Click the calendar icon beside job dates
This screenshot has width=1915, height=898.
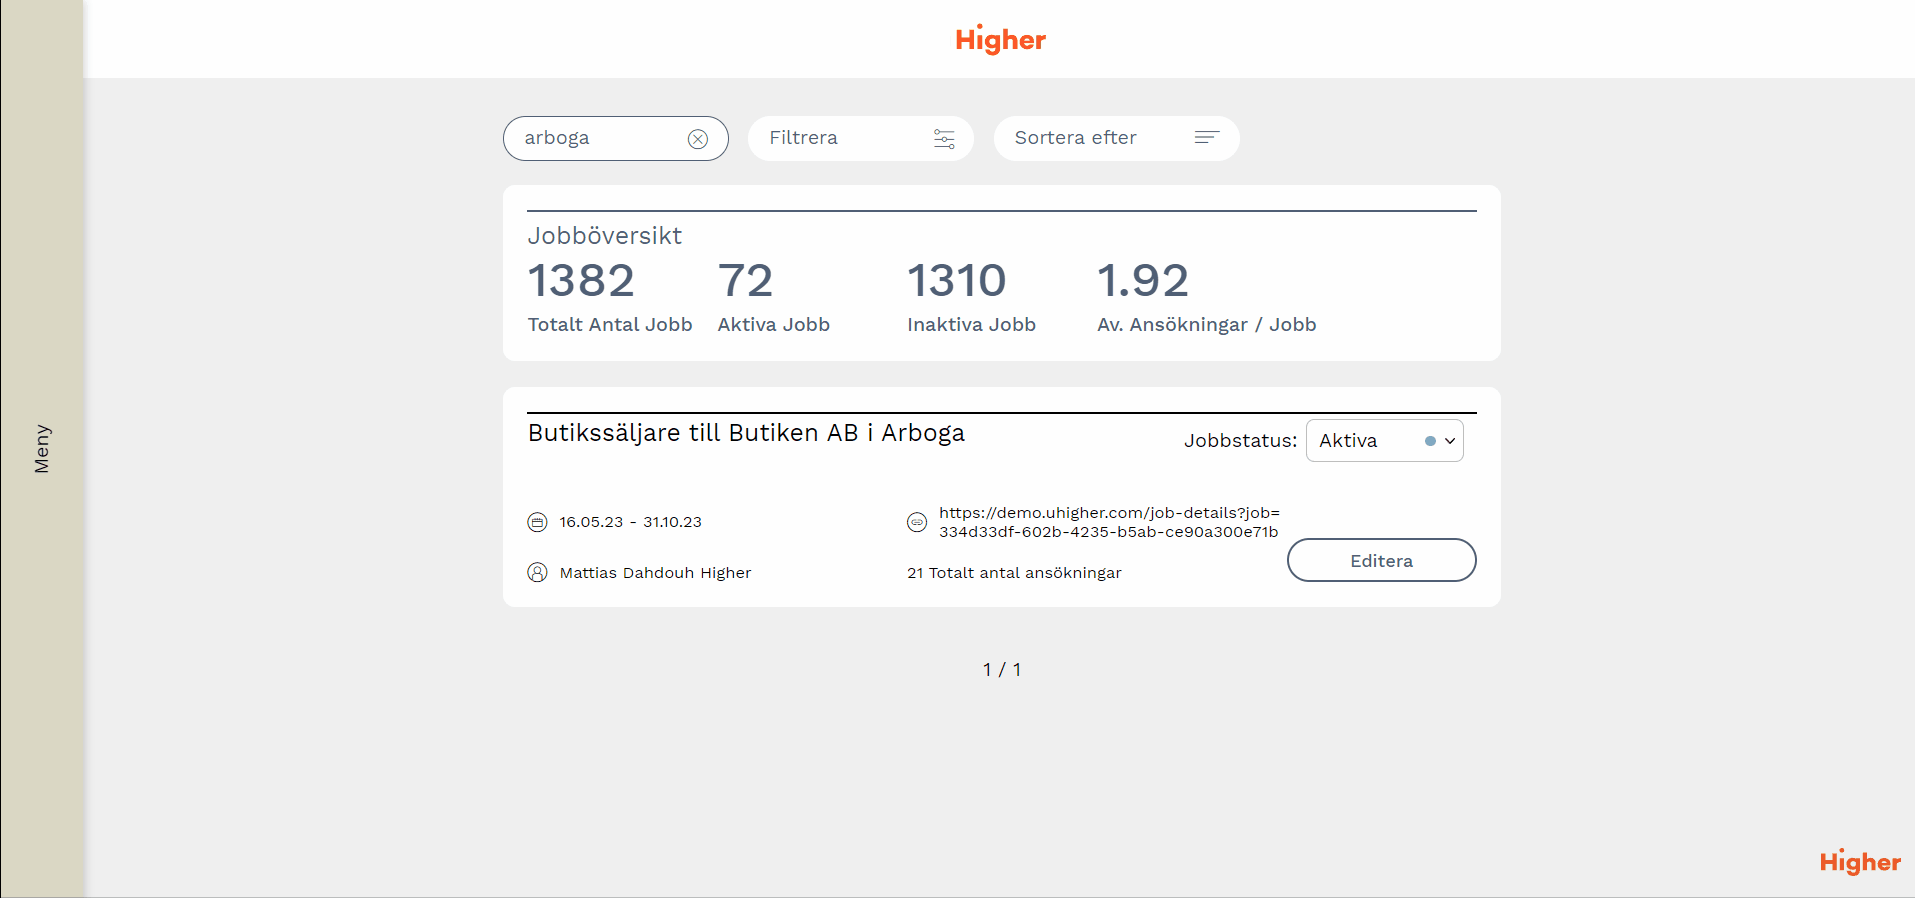[x=537, y=522]
